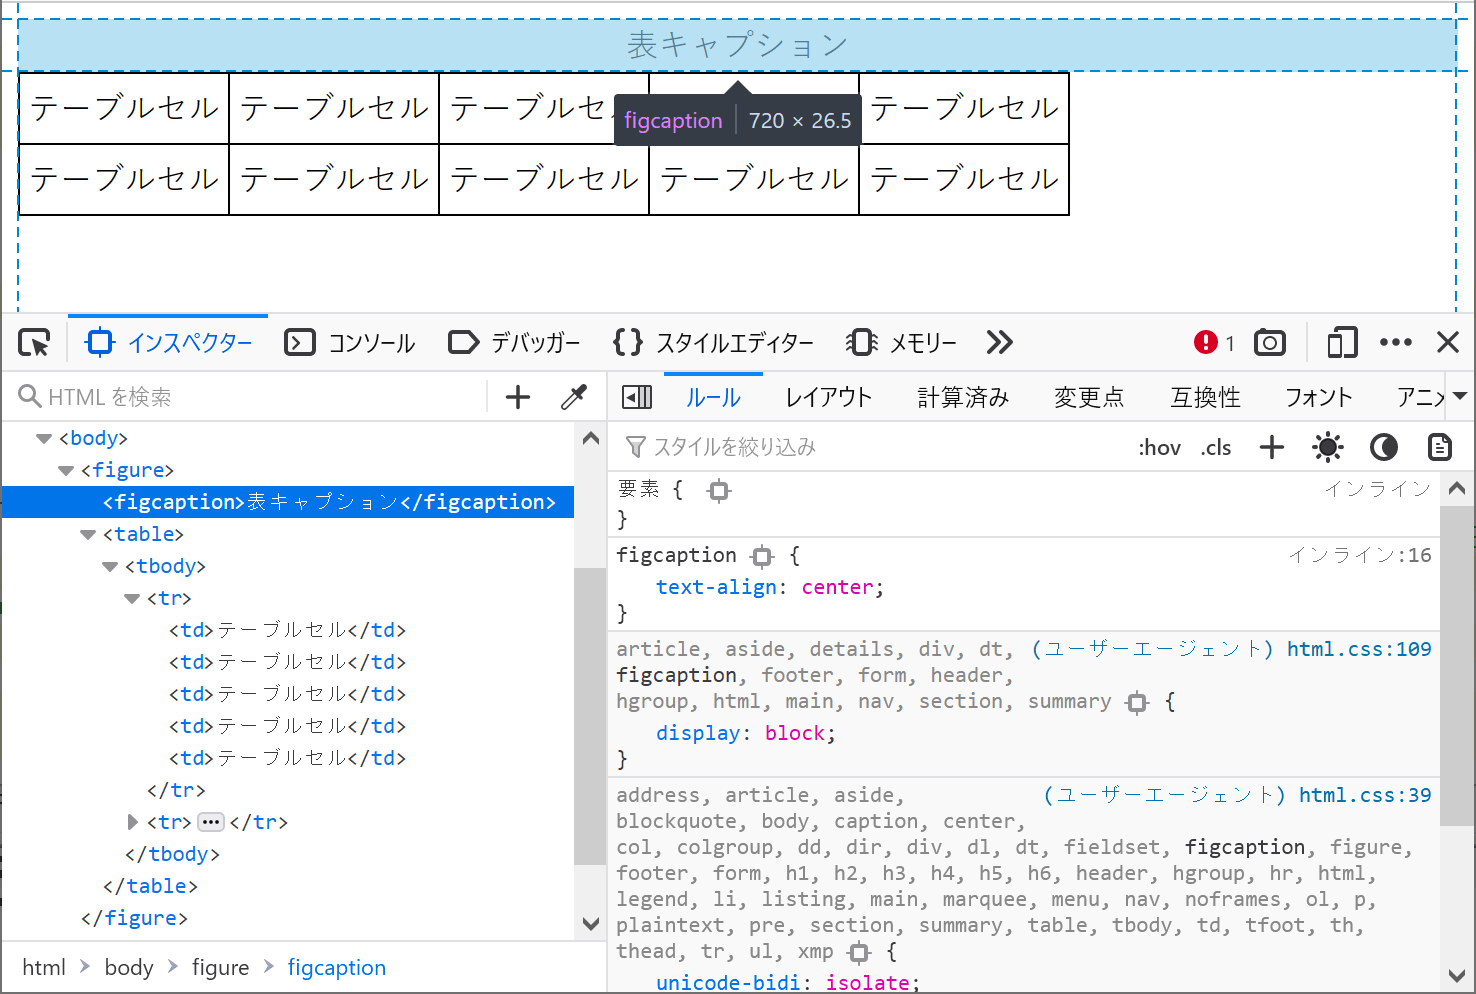
Task: Add a new style rule
Action: (x=1272, y=447)
